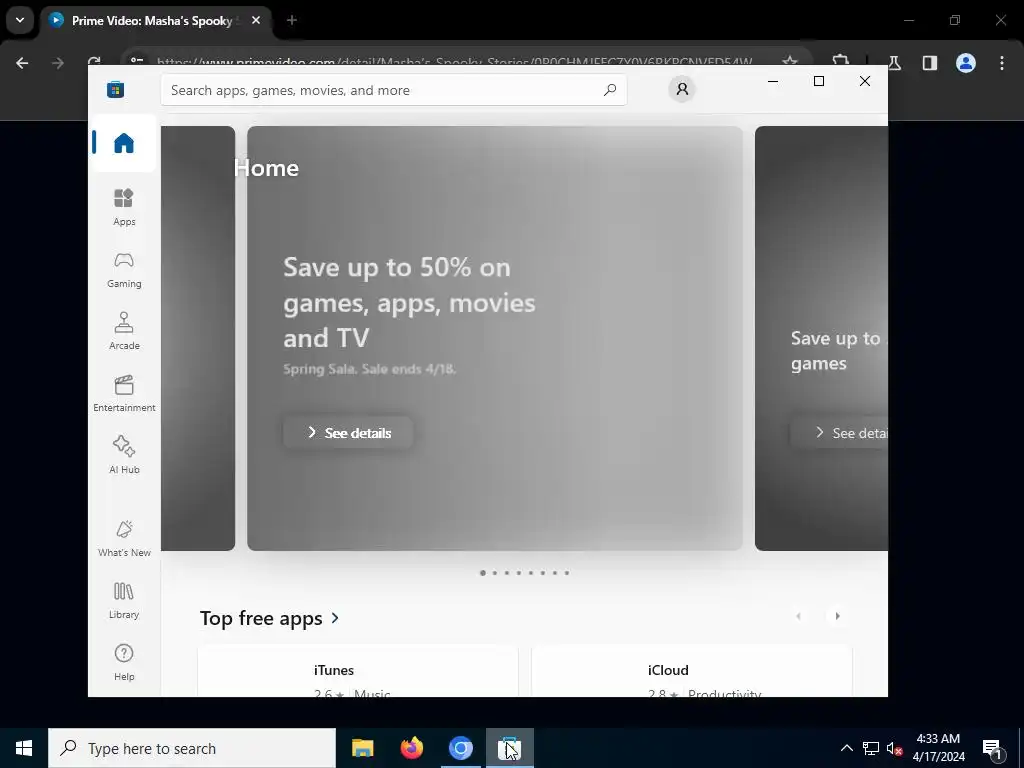
Task: Click the search magnifier icon in Store
Action: pyautogui.click(x=609, y=90)
